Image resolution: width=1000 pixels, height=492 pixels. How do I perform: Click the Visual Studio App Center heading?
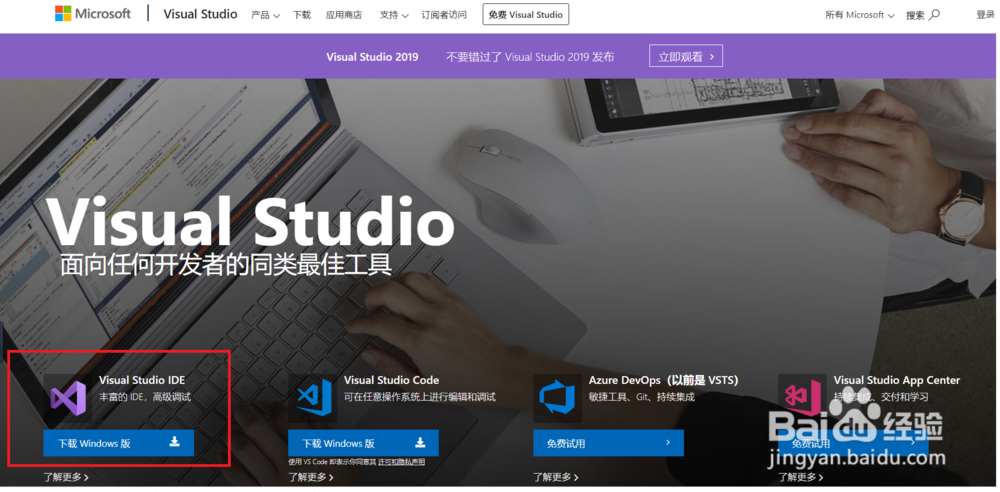(897, 380)
